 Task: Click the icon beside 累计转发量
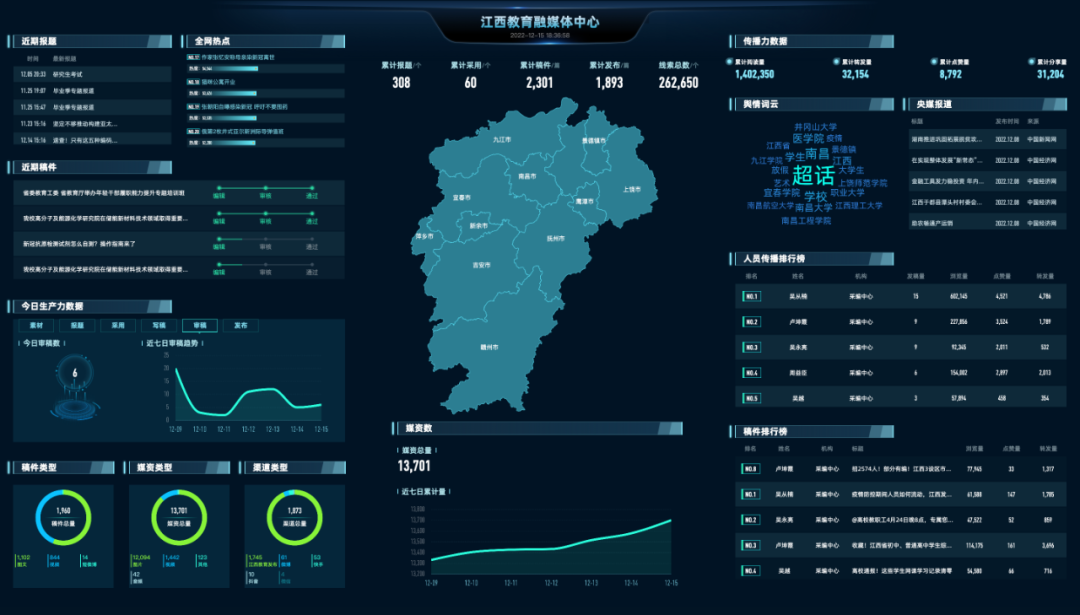[x=836, y=61]
